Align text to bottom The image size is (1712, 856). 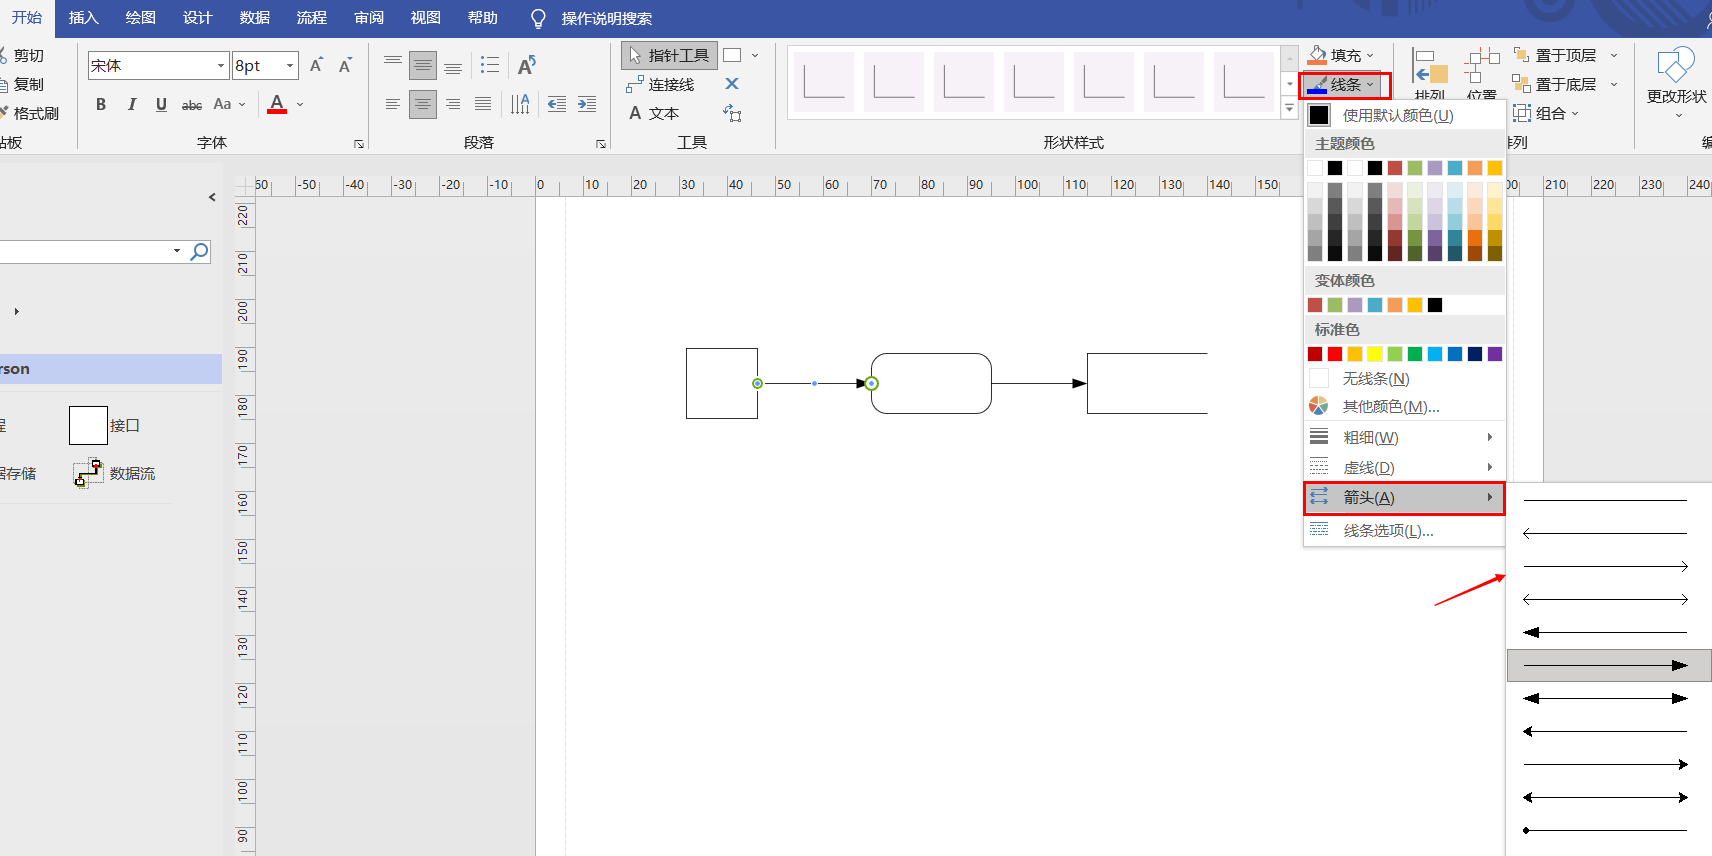tap(453, 67)
